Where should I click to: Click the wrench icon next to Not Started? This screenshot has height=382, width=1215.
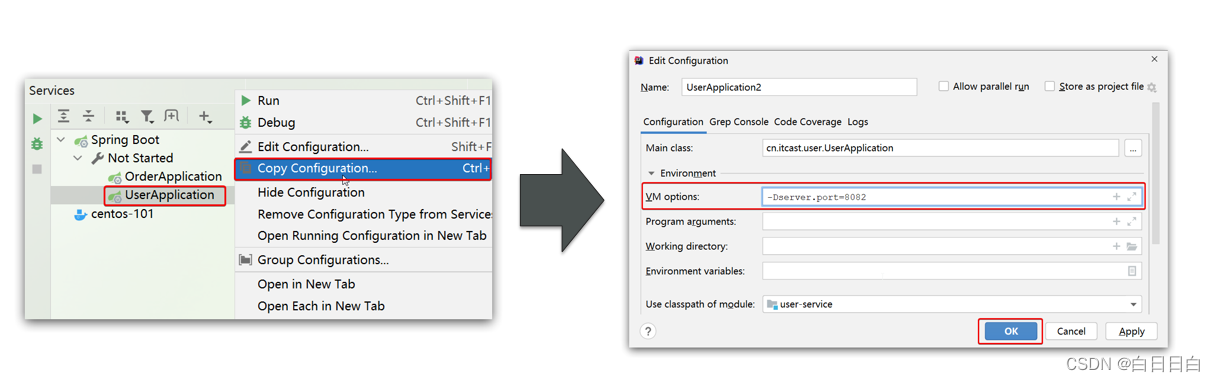tap(98, 158)
